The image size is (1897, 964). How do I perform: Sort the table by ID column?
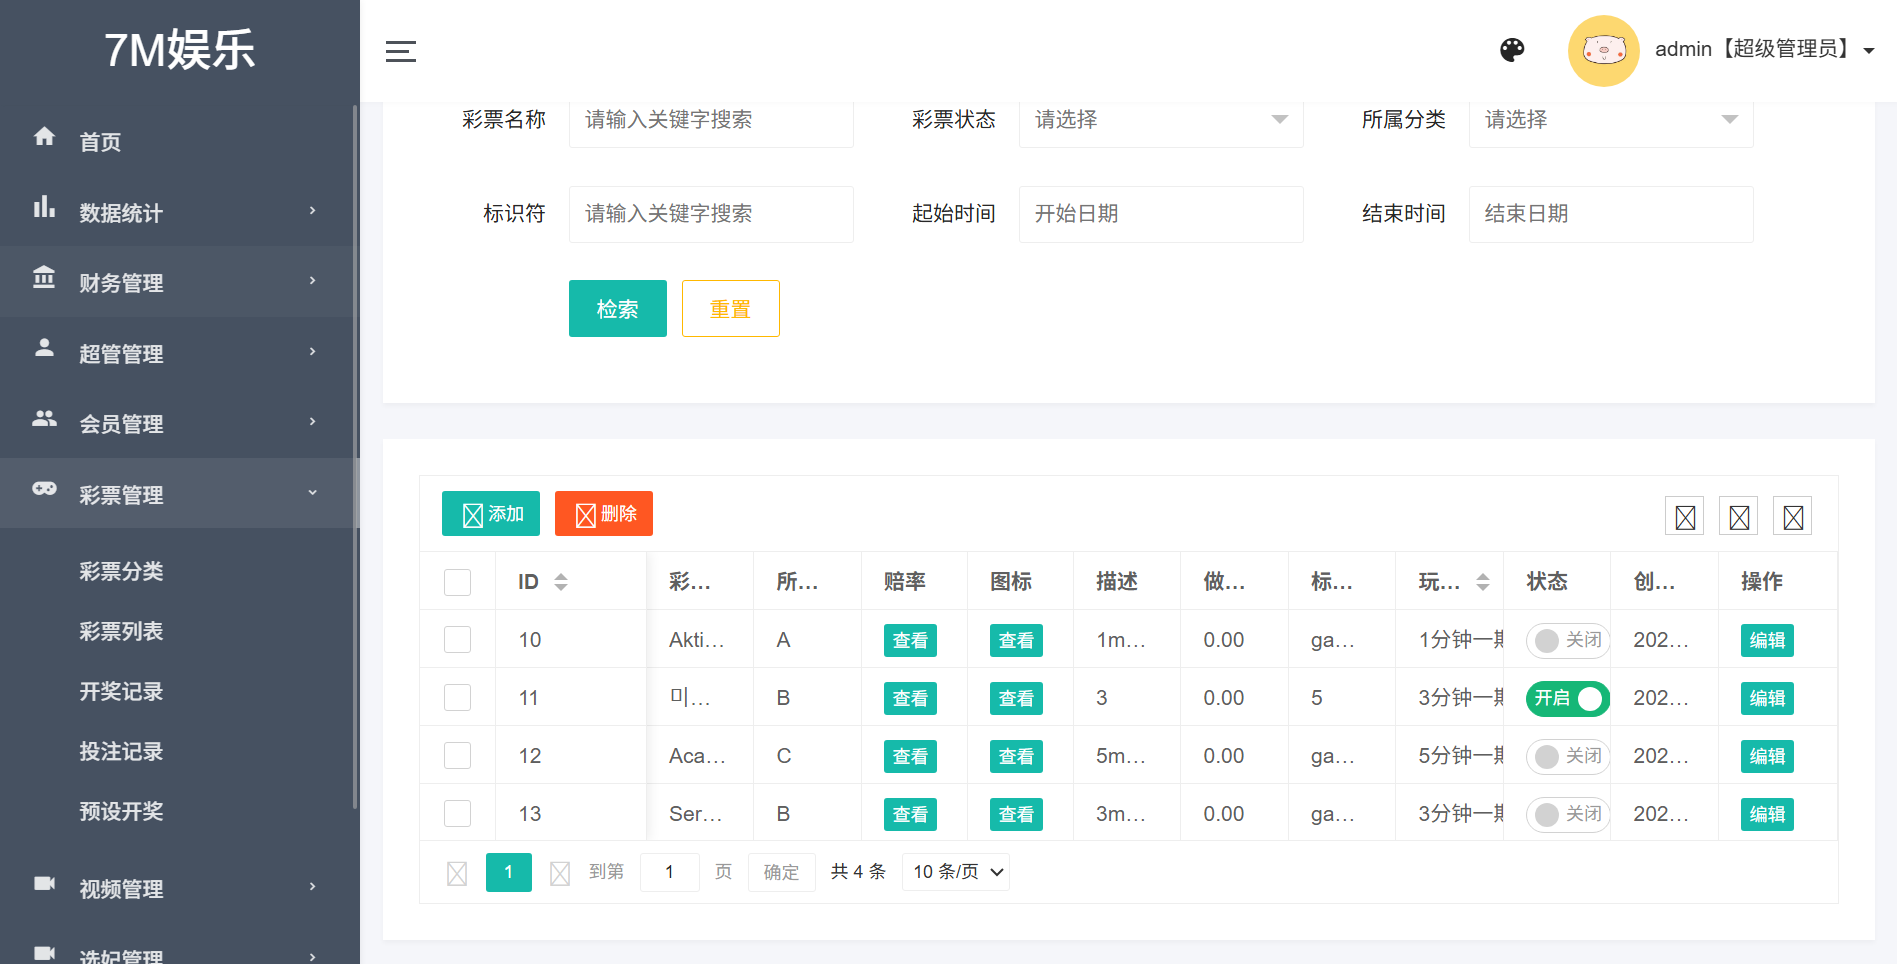point(560,582)
